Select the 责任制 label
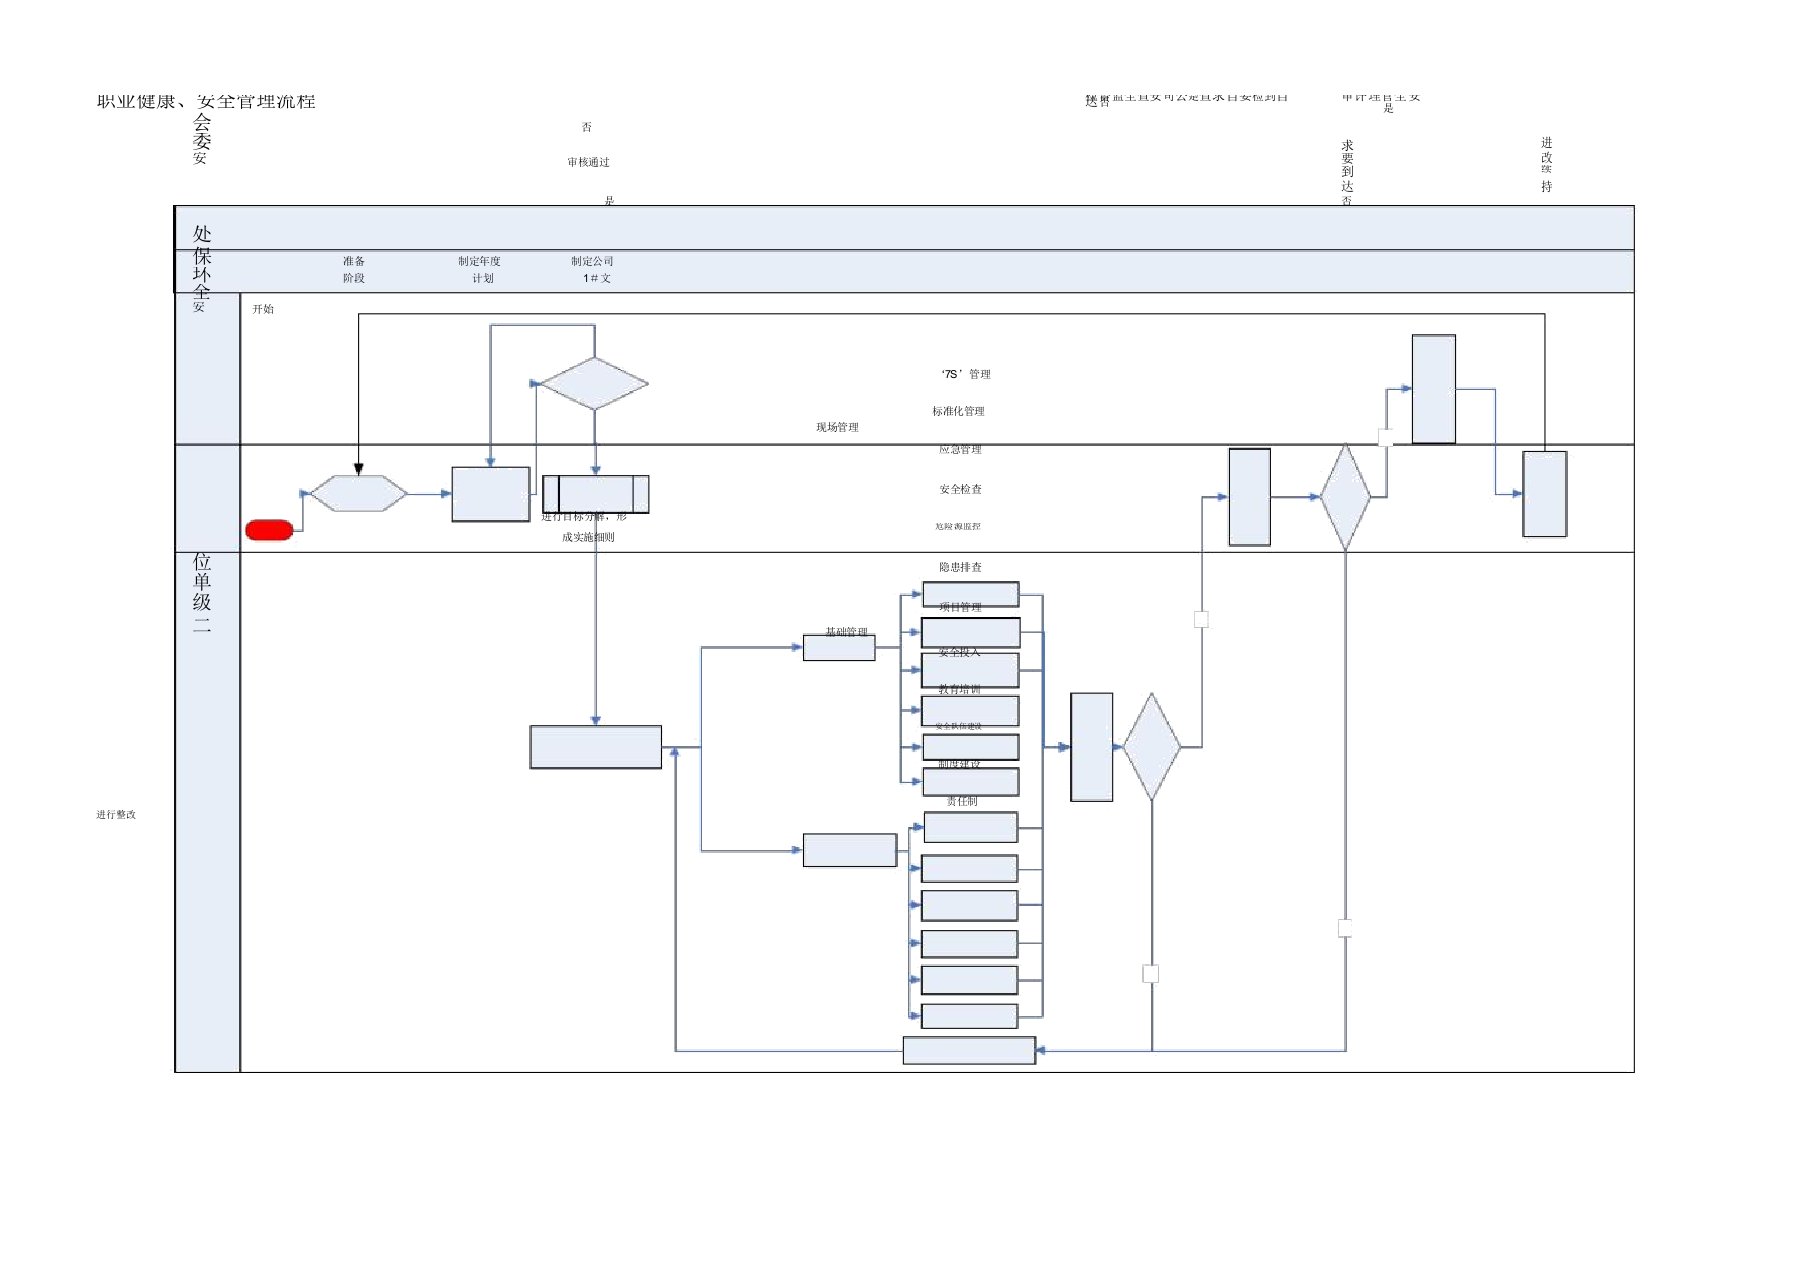This screenshot has width=1804, height=1274. [x=962, y=801]
